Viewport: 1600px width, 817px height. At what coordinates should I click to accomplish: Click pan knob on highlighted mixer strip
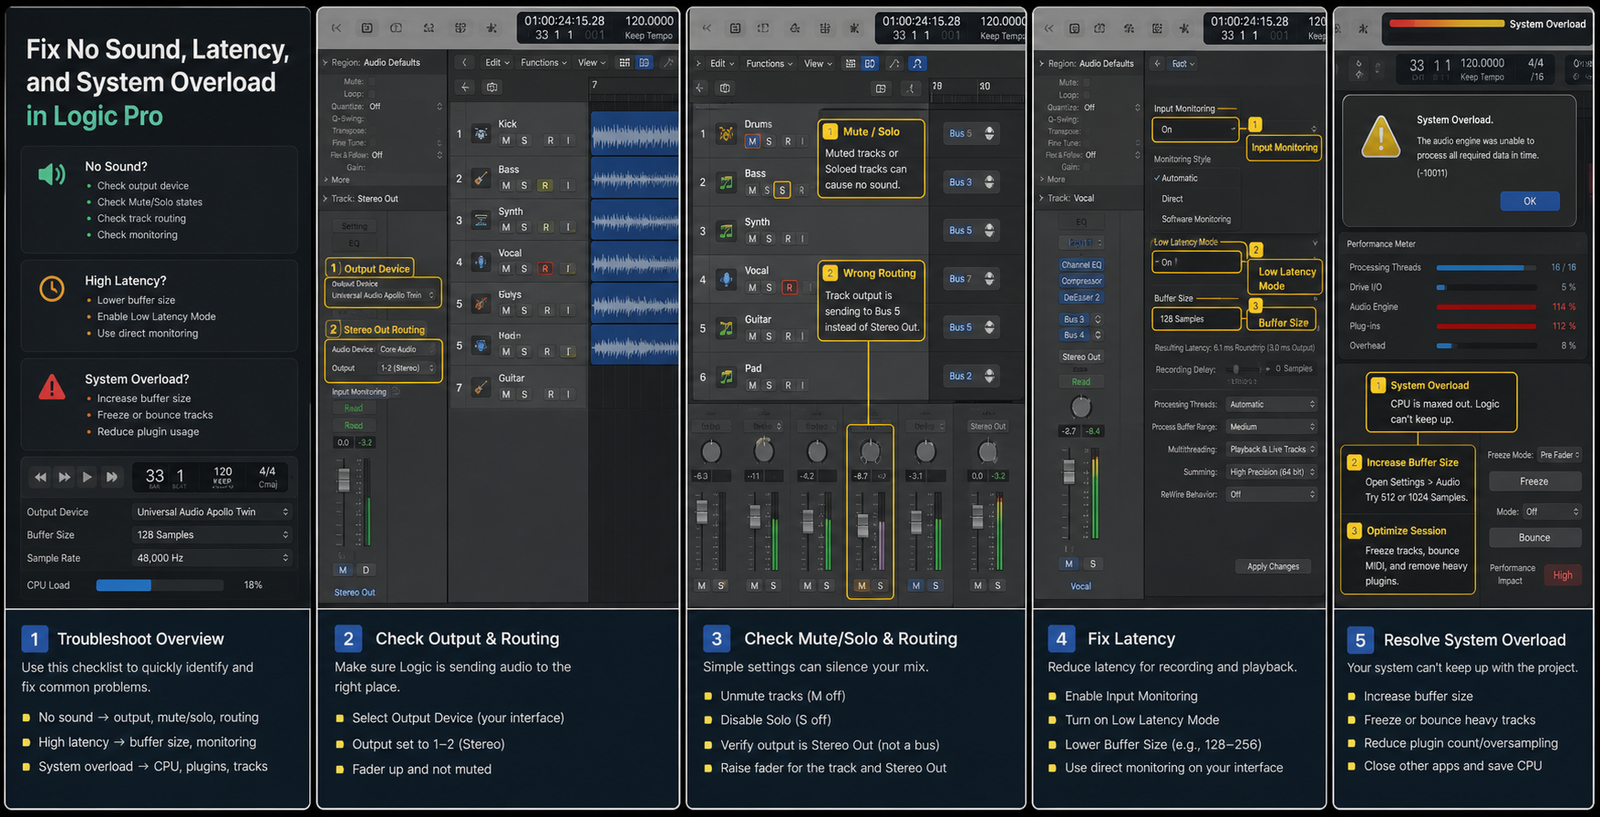pyautogui.click(x=870, y=451)
